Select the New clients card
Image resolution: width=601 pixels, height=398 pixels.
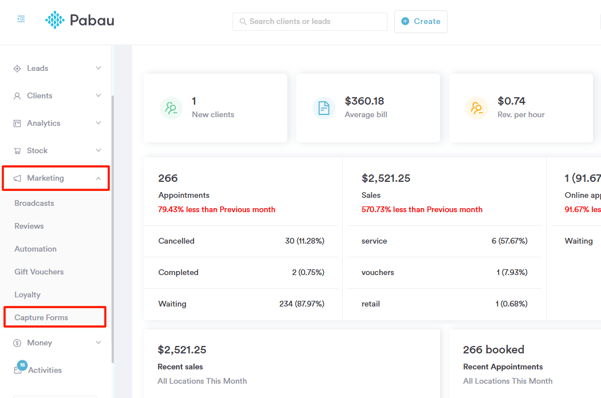coord(215,108)
